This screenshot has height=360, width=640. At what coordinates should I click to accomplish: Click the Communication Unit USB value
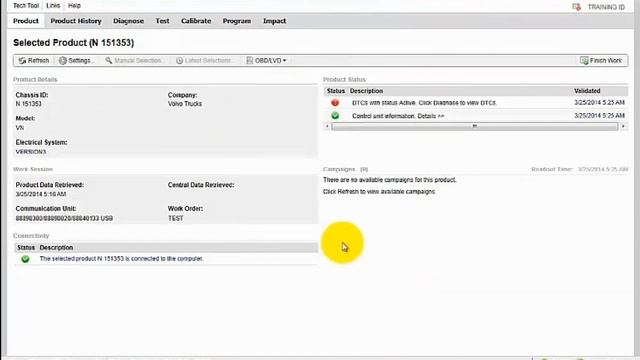pos(64,218)
